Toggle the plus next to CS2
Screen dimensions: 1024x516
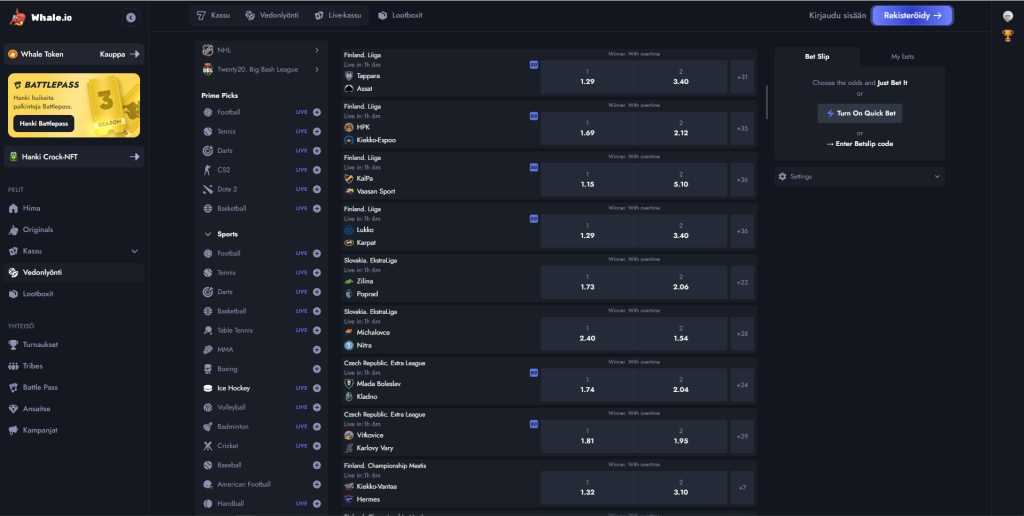click(317, 170)
